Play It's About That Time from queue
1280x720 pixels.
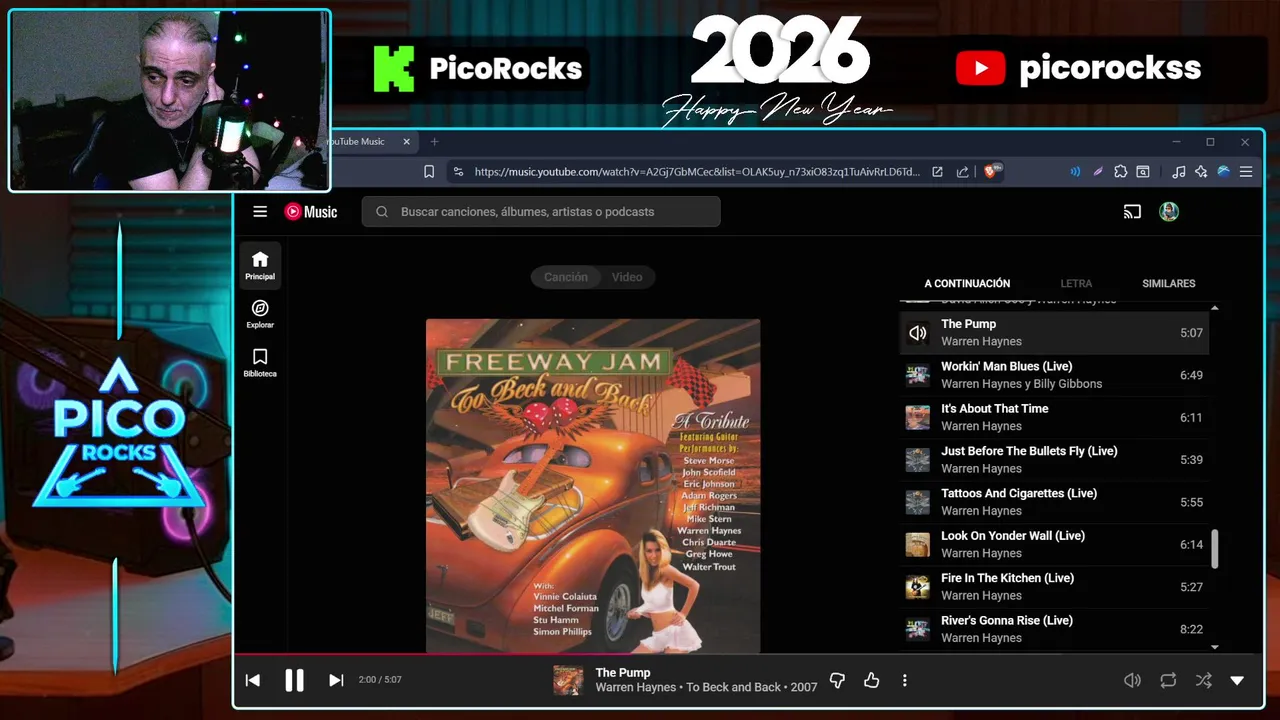pos(1054,417)
